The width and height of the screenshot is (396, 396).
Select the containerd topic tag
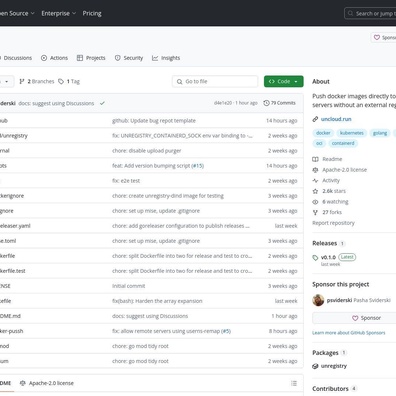point(343,143)
